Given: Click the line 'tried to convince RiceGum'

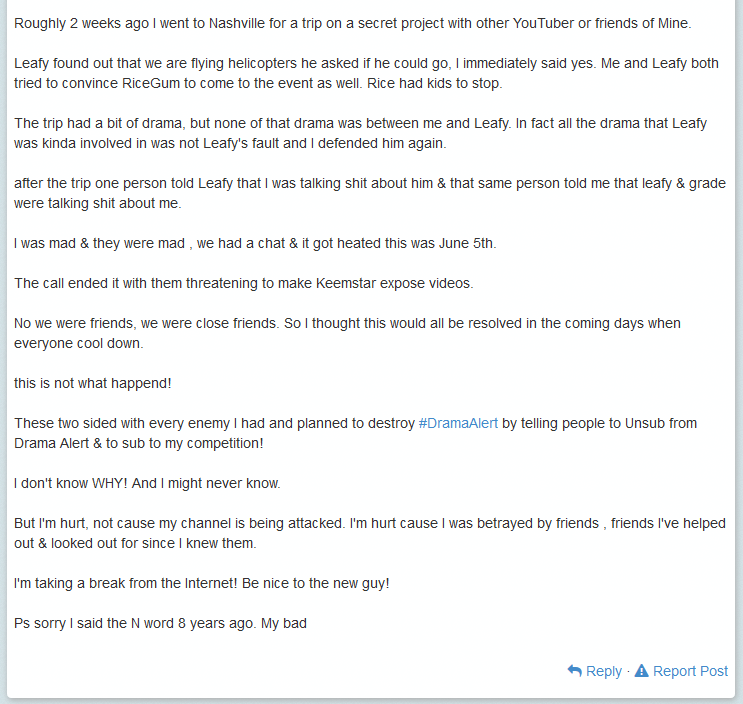Looking at the screenshot, I should coord(258,83).
